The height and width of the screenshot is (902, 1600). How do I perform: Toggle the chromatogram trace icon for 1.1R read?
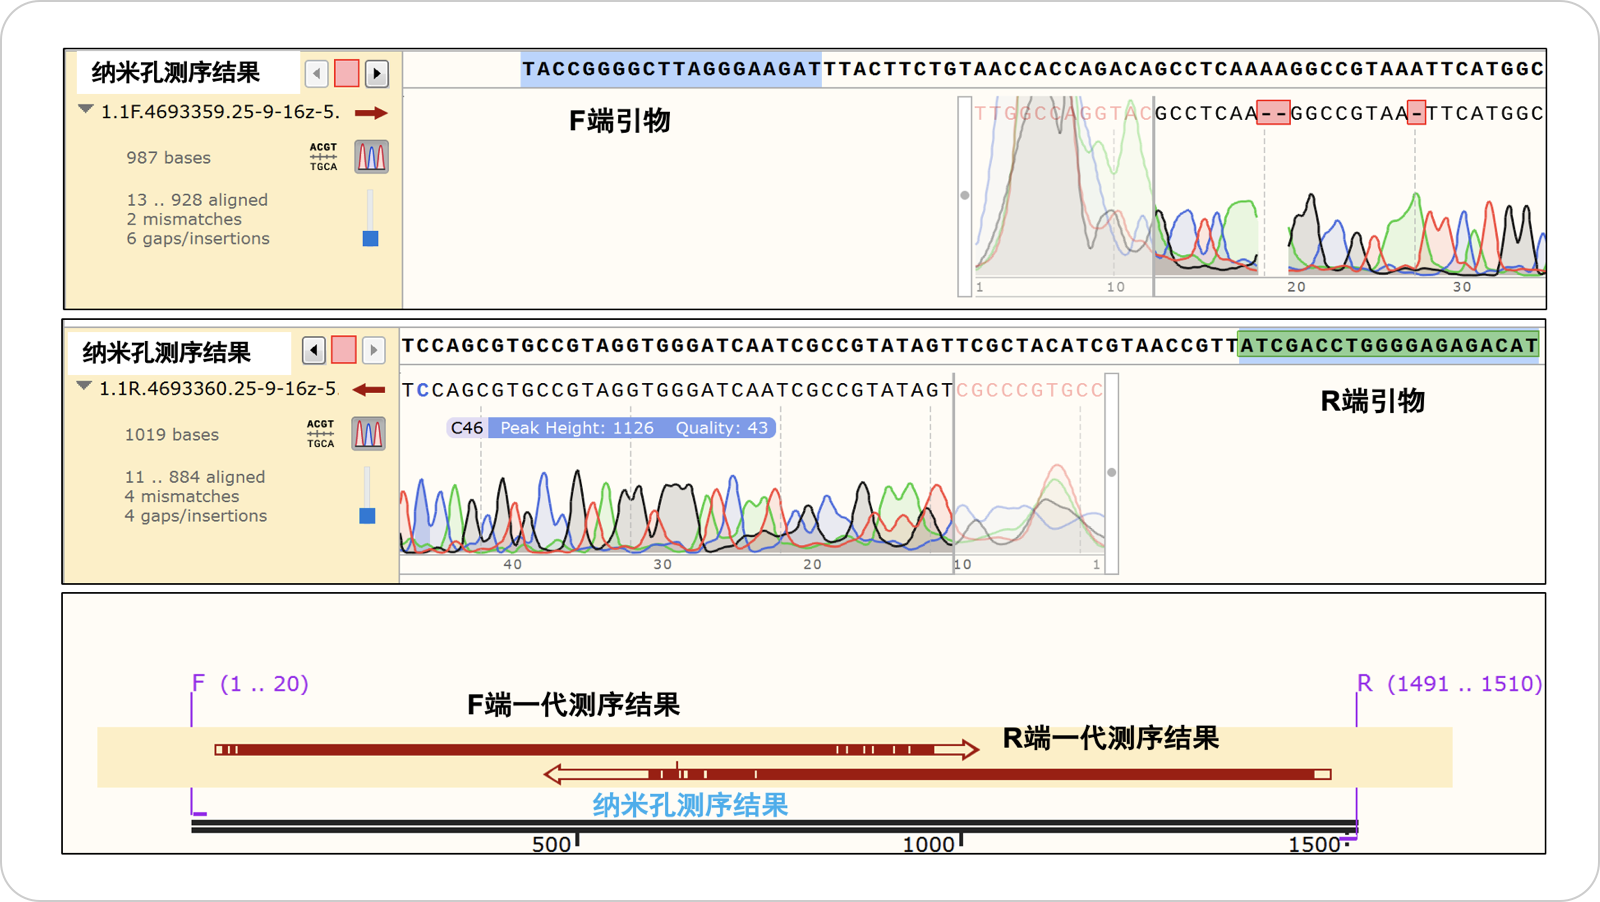368,434
